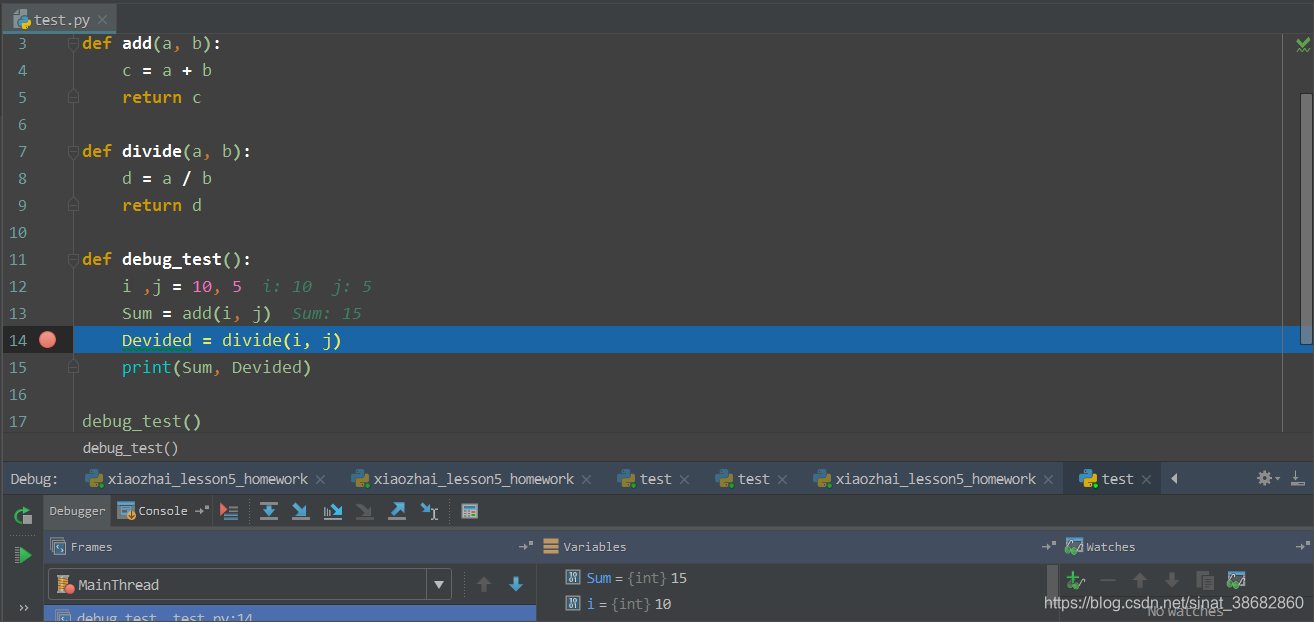Viewport: 1314px width, 622px height.
Task: Select debug_test frame at test.py:14
Action: tap(290, 614)
